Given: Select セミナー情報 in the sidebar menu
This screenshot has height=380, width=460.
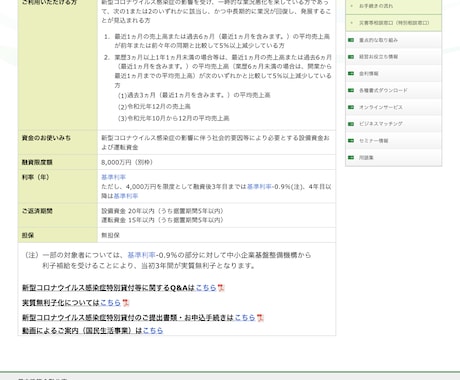Looking at the screenshot, I should coord(394,141).
